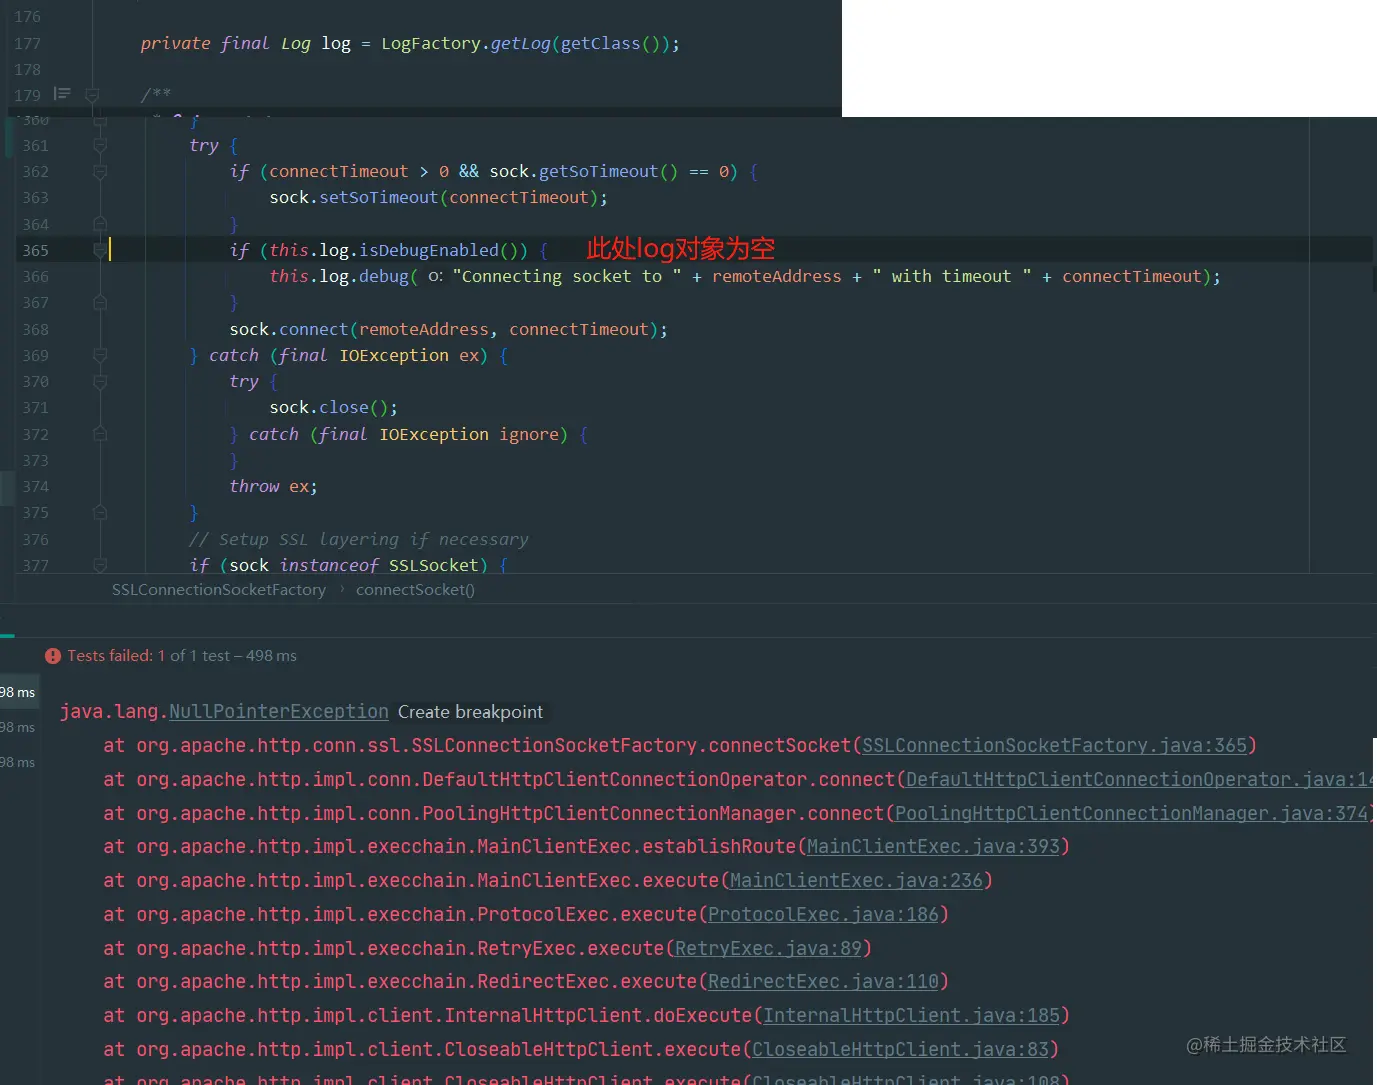Screen dimensions: 1377x1085
Task: Click the "Tests failed: 1 of 1 test" status text
Action: pos(182,656)
